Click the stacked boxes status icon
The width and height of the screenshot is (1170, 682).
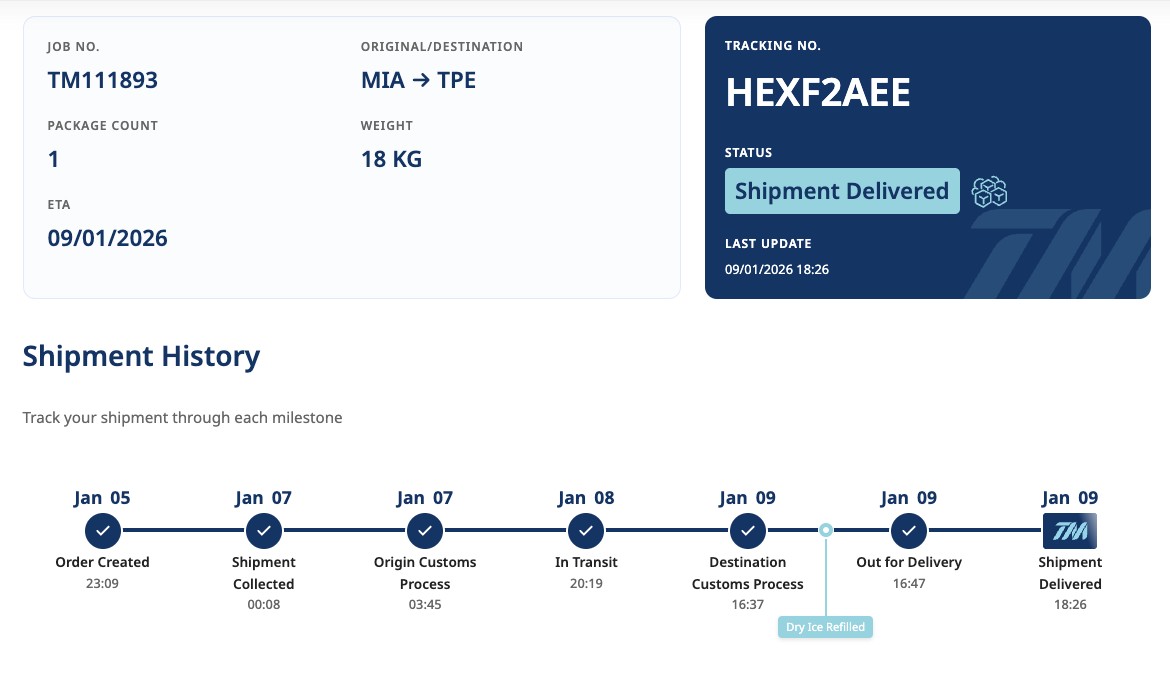[x=989, y=191]
